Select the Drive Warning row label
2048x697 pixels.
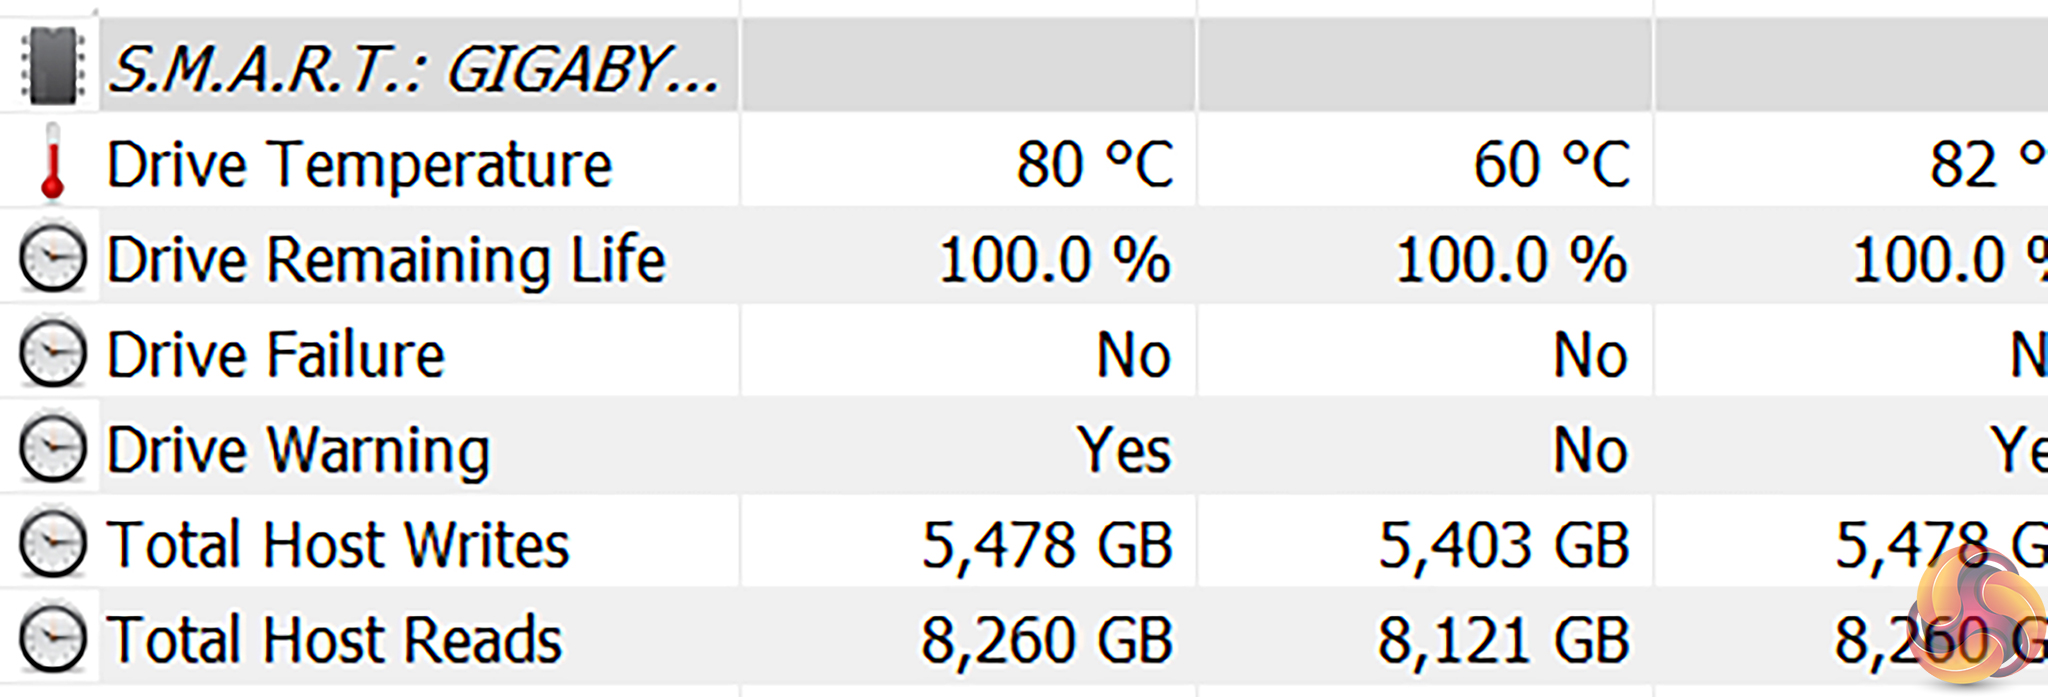click(x=298, y=450)
